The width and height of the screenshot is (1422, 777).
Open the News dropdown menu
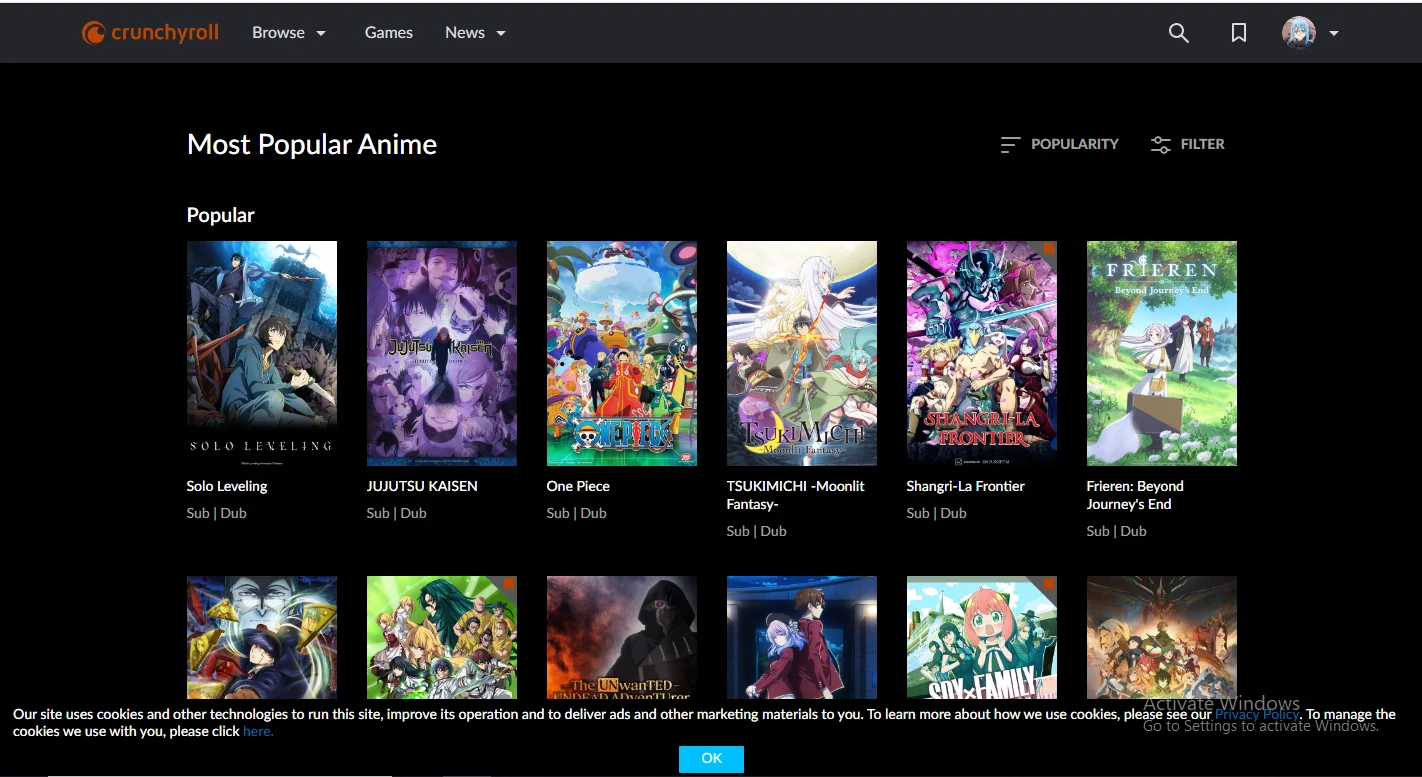475,33
